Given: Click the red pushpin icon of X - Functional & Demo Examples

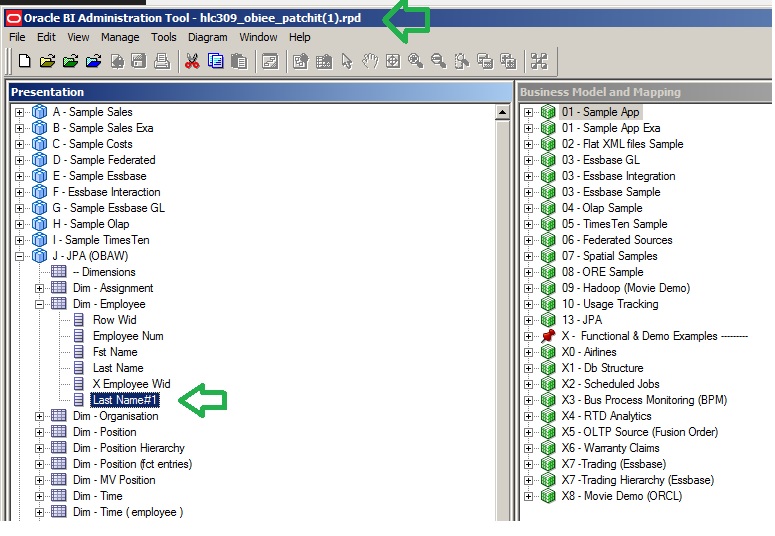Looking at the screenshot, I should click(x=548, y=336).
